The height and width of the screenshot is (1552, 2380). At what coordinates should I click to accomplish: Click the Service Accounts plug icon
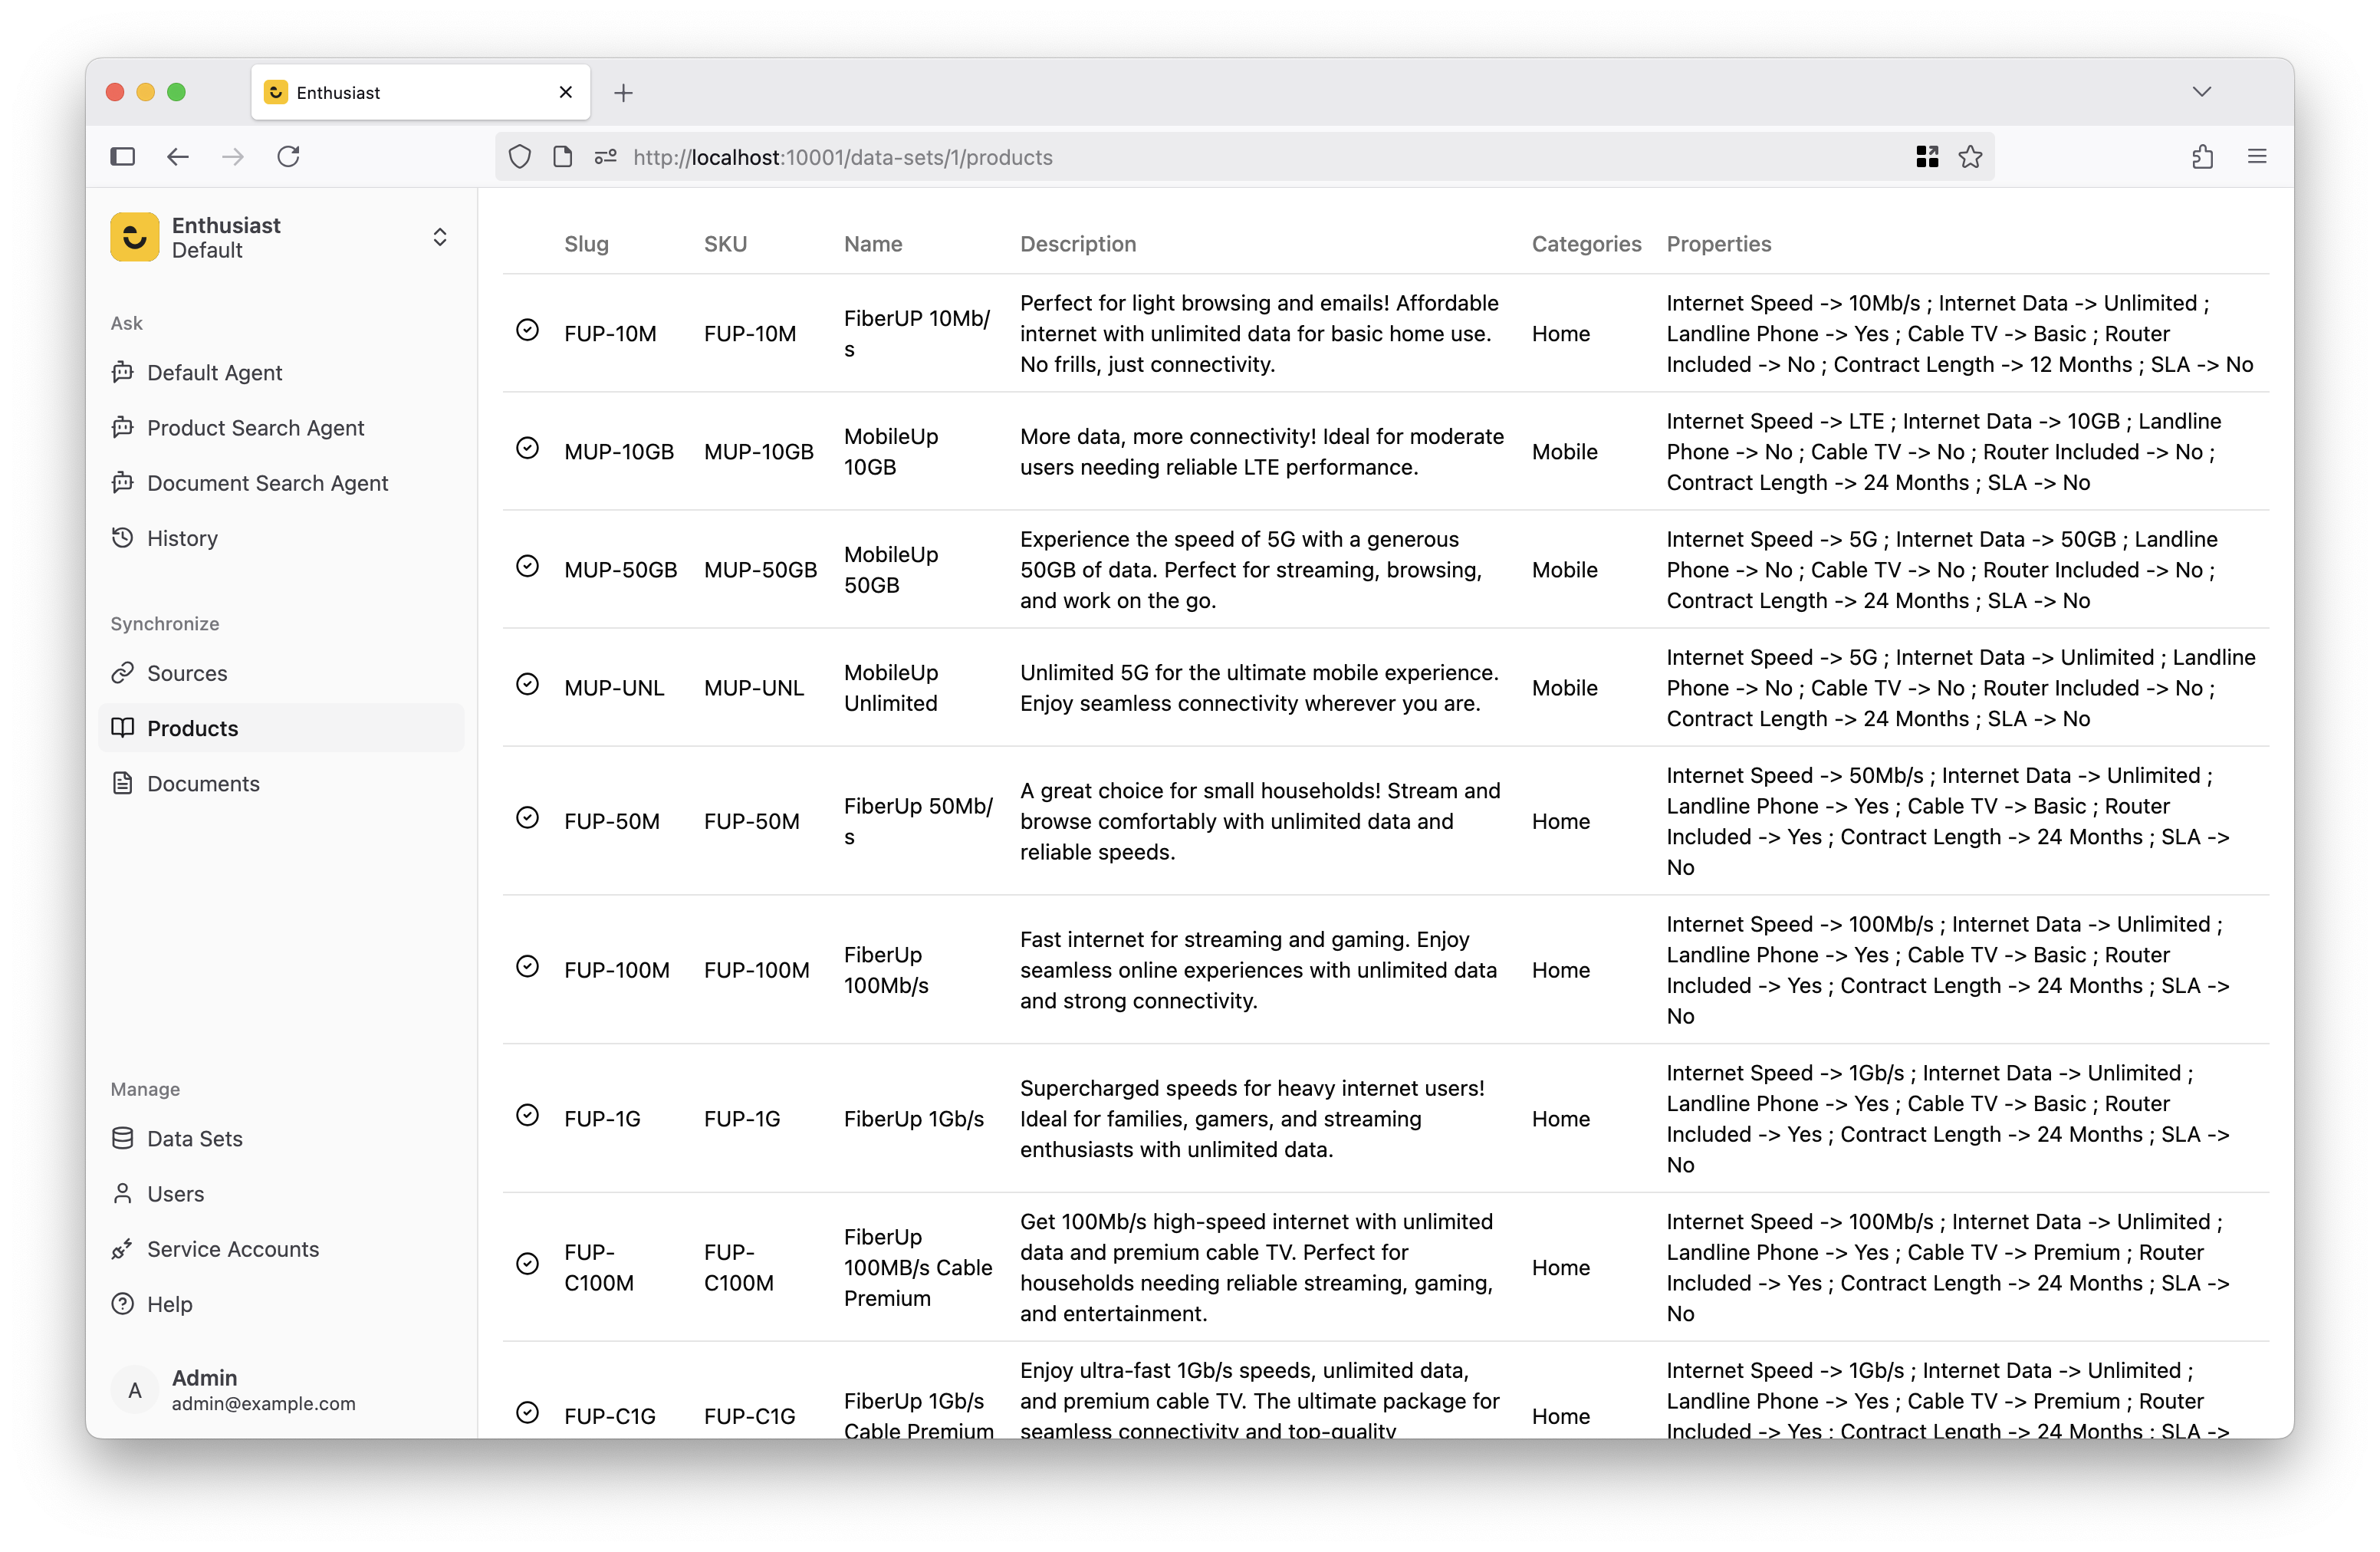click(x=122, y=1249)
